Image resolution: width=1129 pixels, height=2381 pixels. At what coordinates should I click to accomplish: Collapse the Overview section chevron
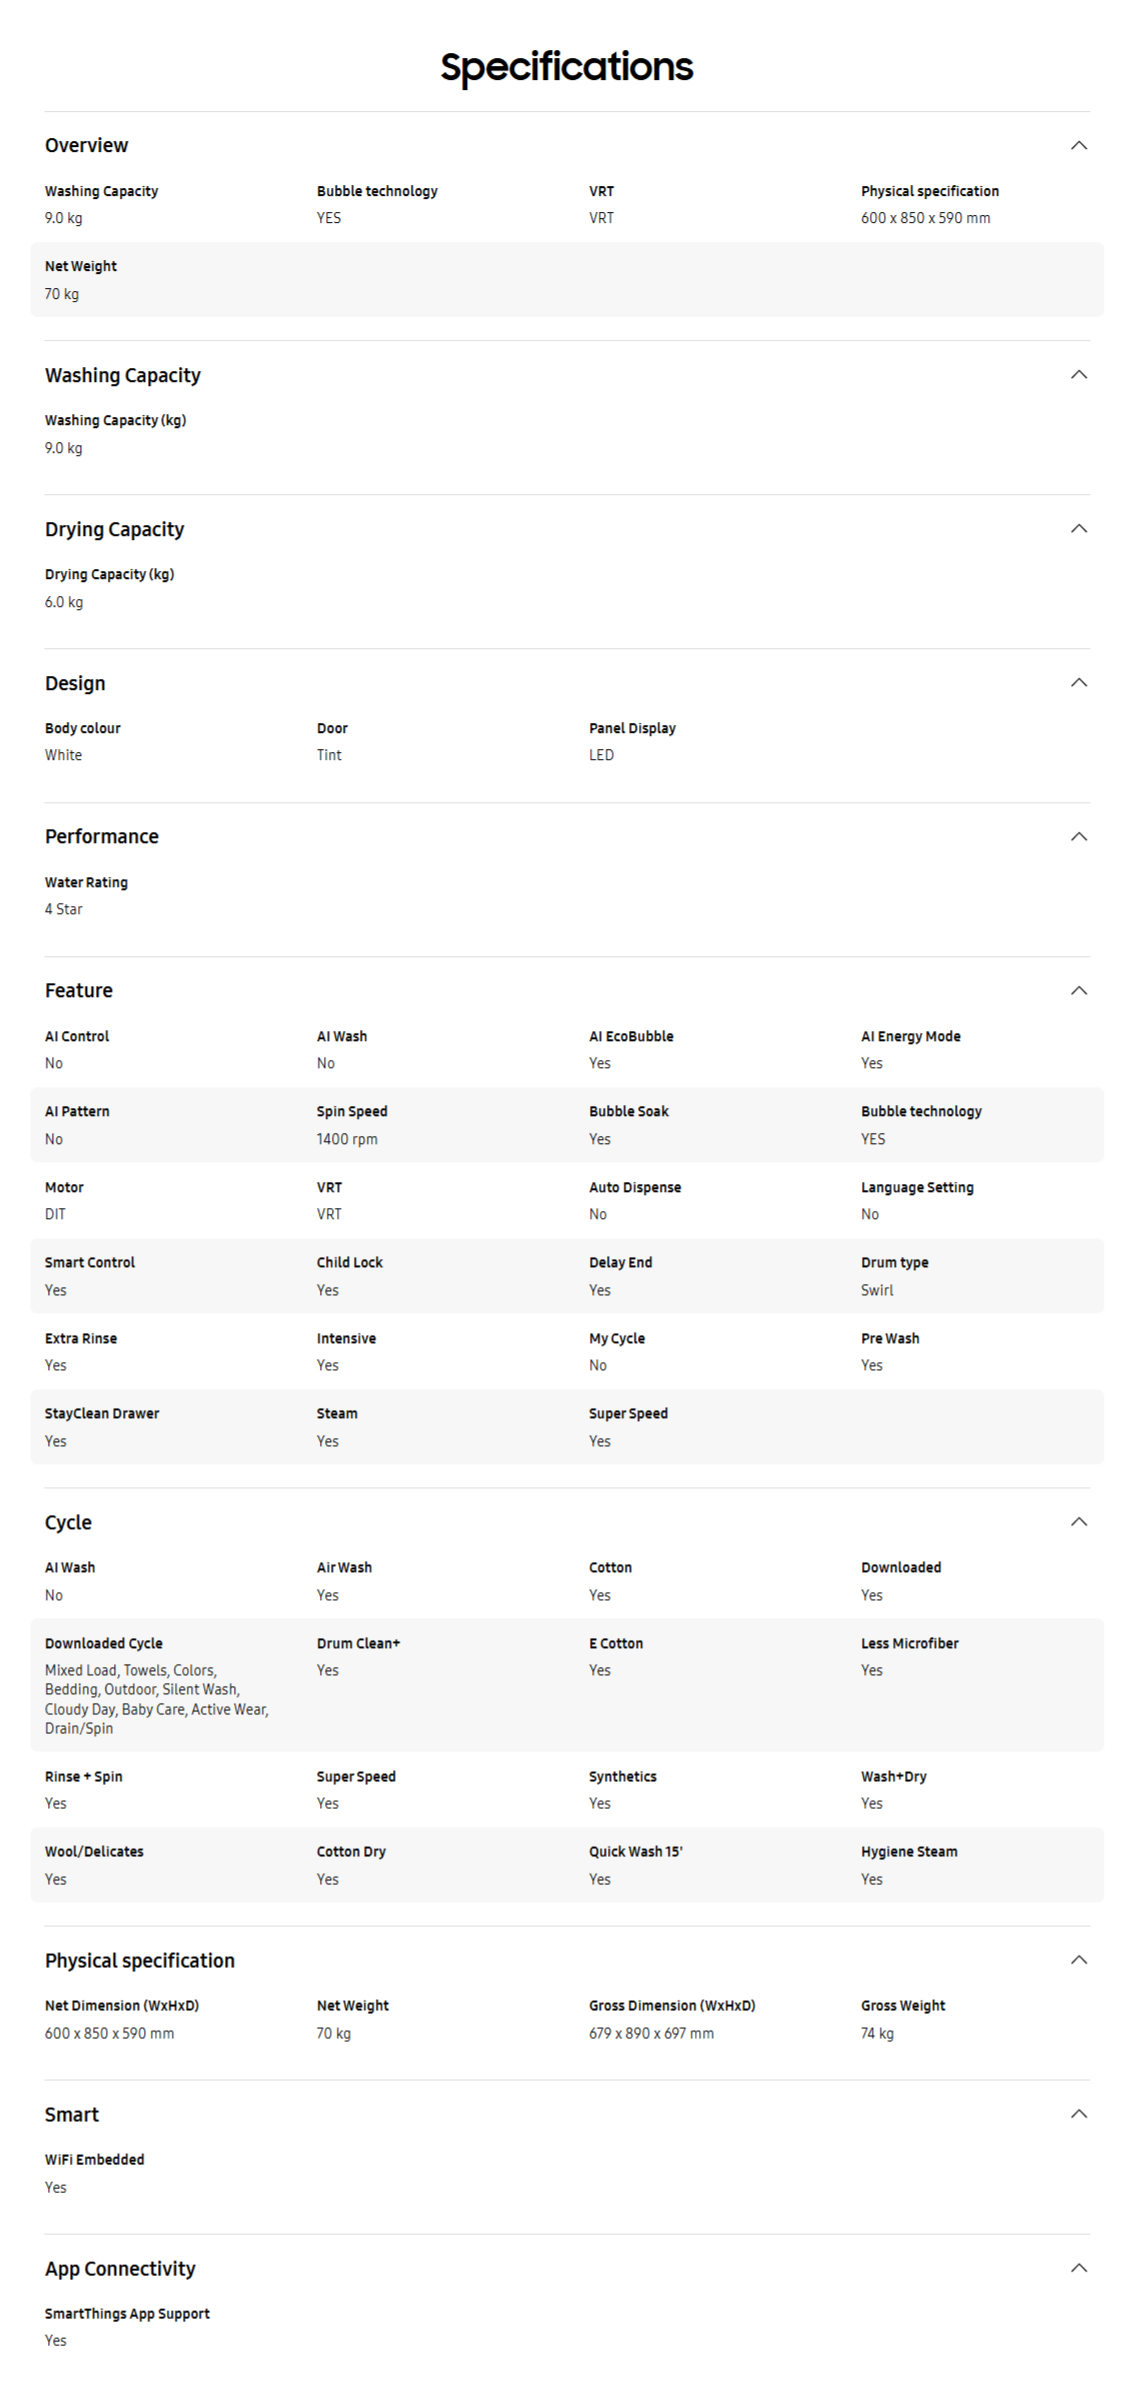click(1078, 145)
